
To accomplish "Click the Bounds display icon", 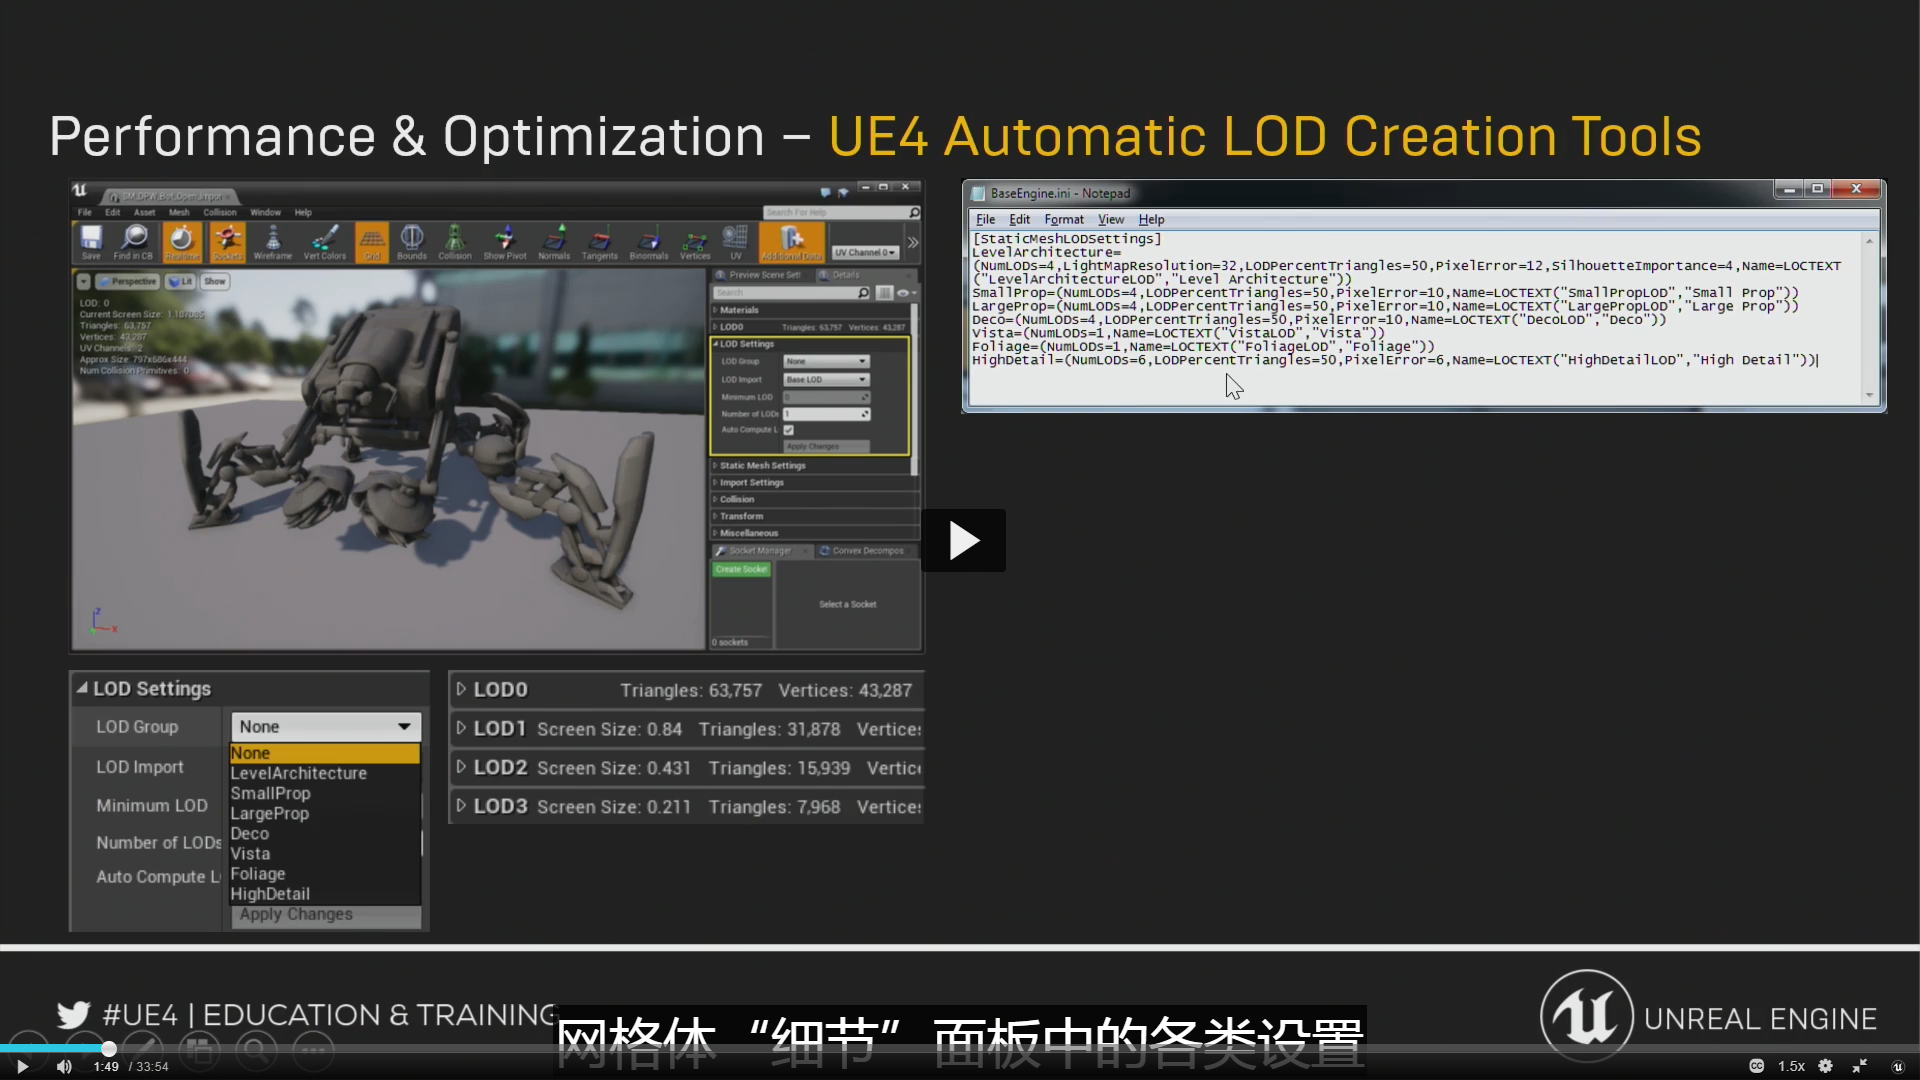I will 411,242.
